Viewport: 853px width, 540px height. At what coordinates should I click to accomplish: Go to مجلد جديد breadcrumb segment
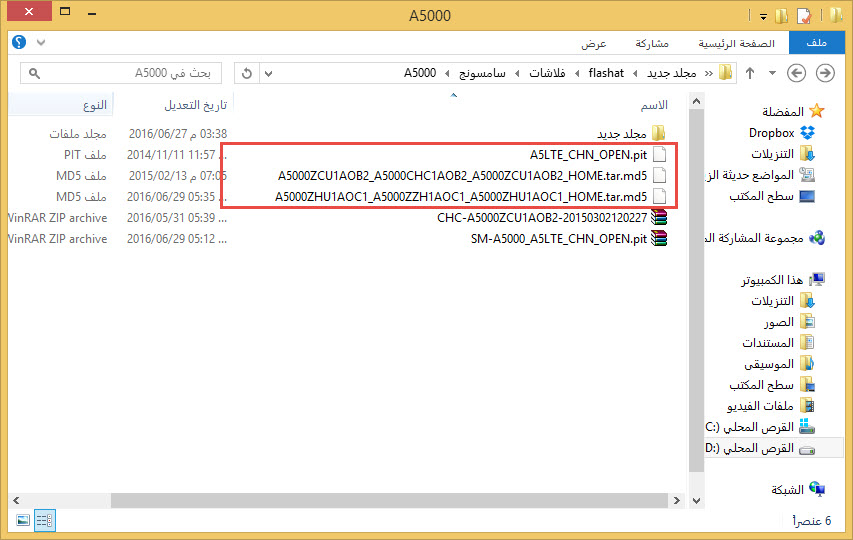pyautogui.click(x=671, y=73)
